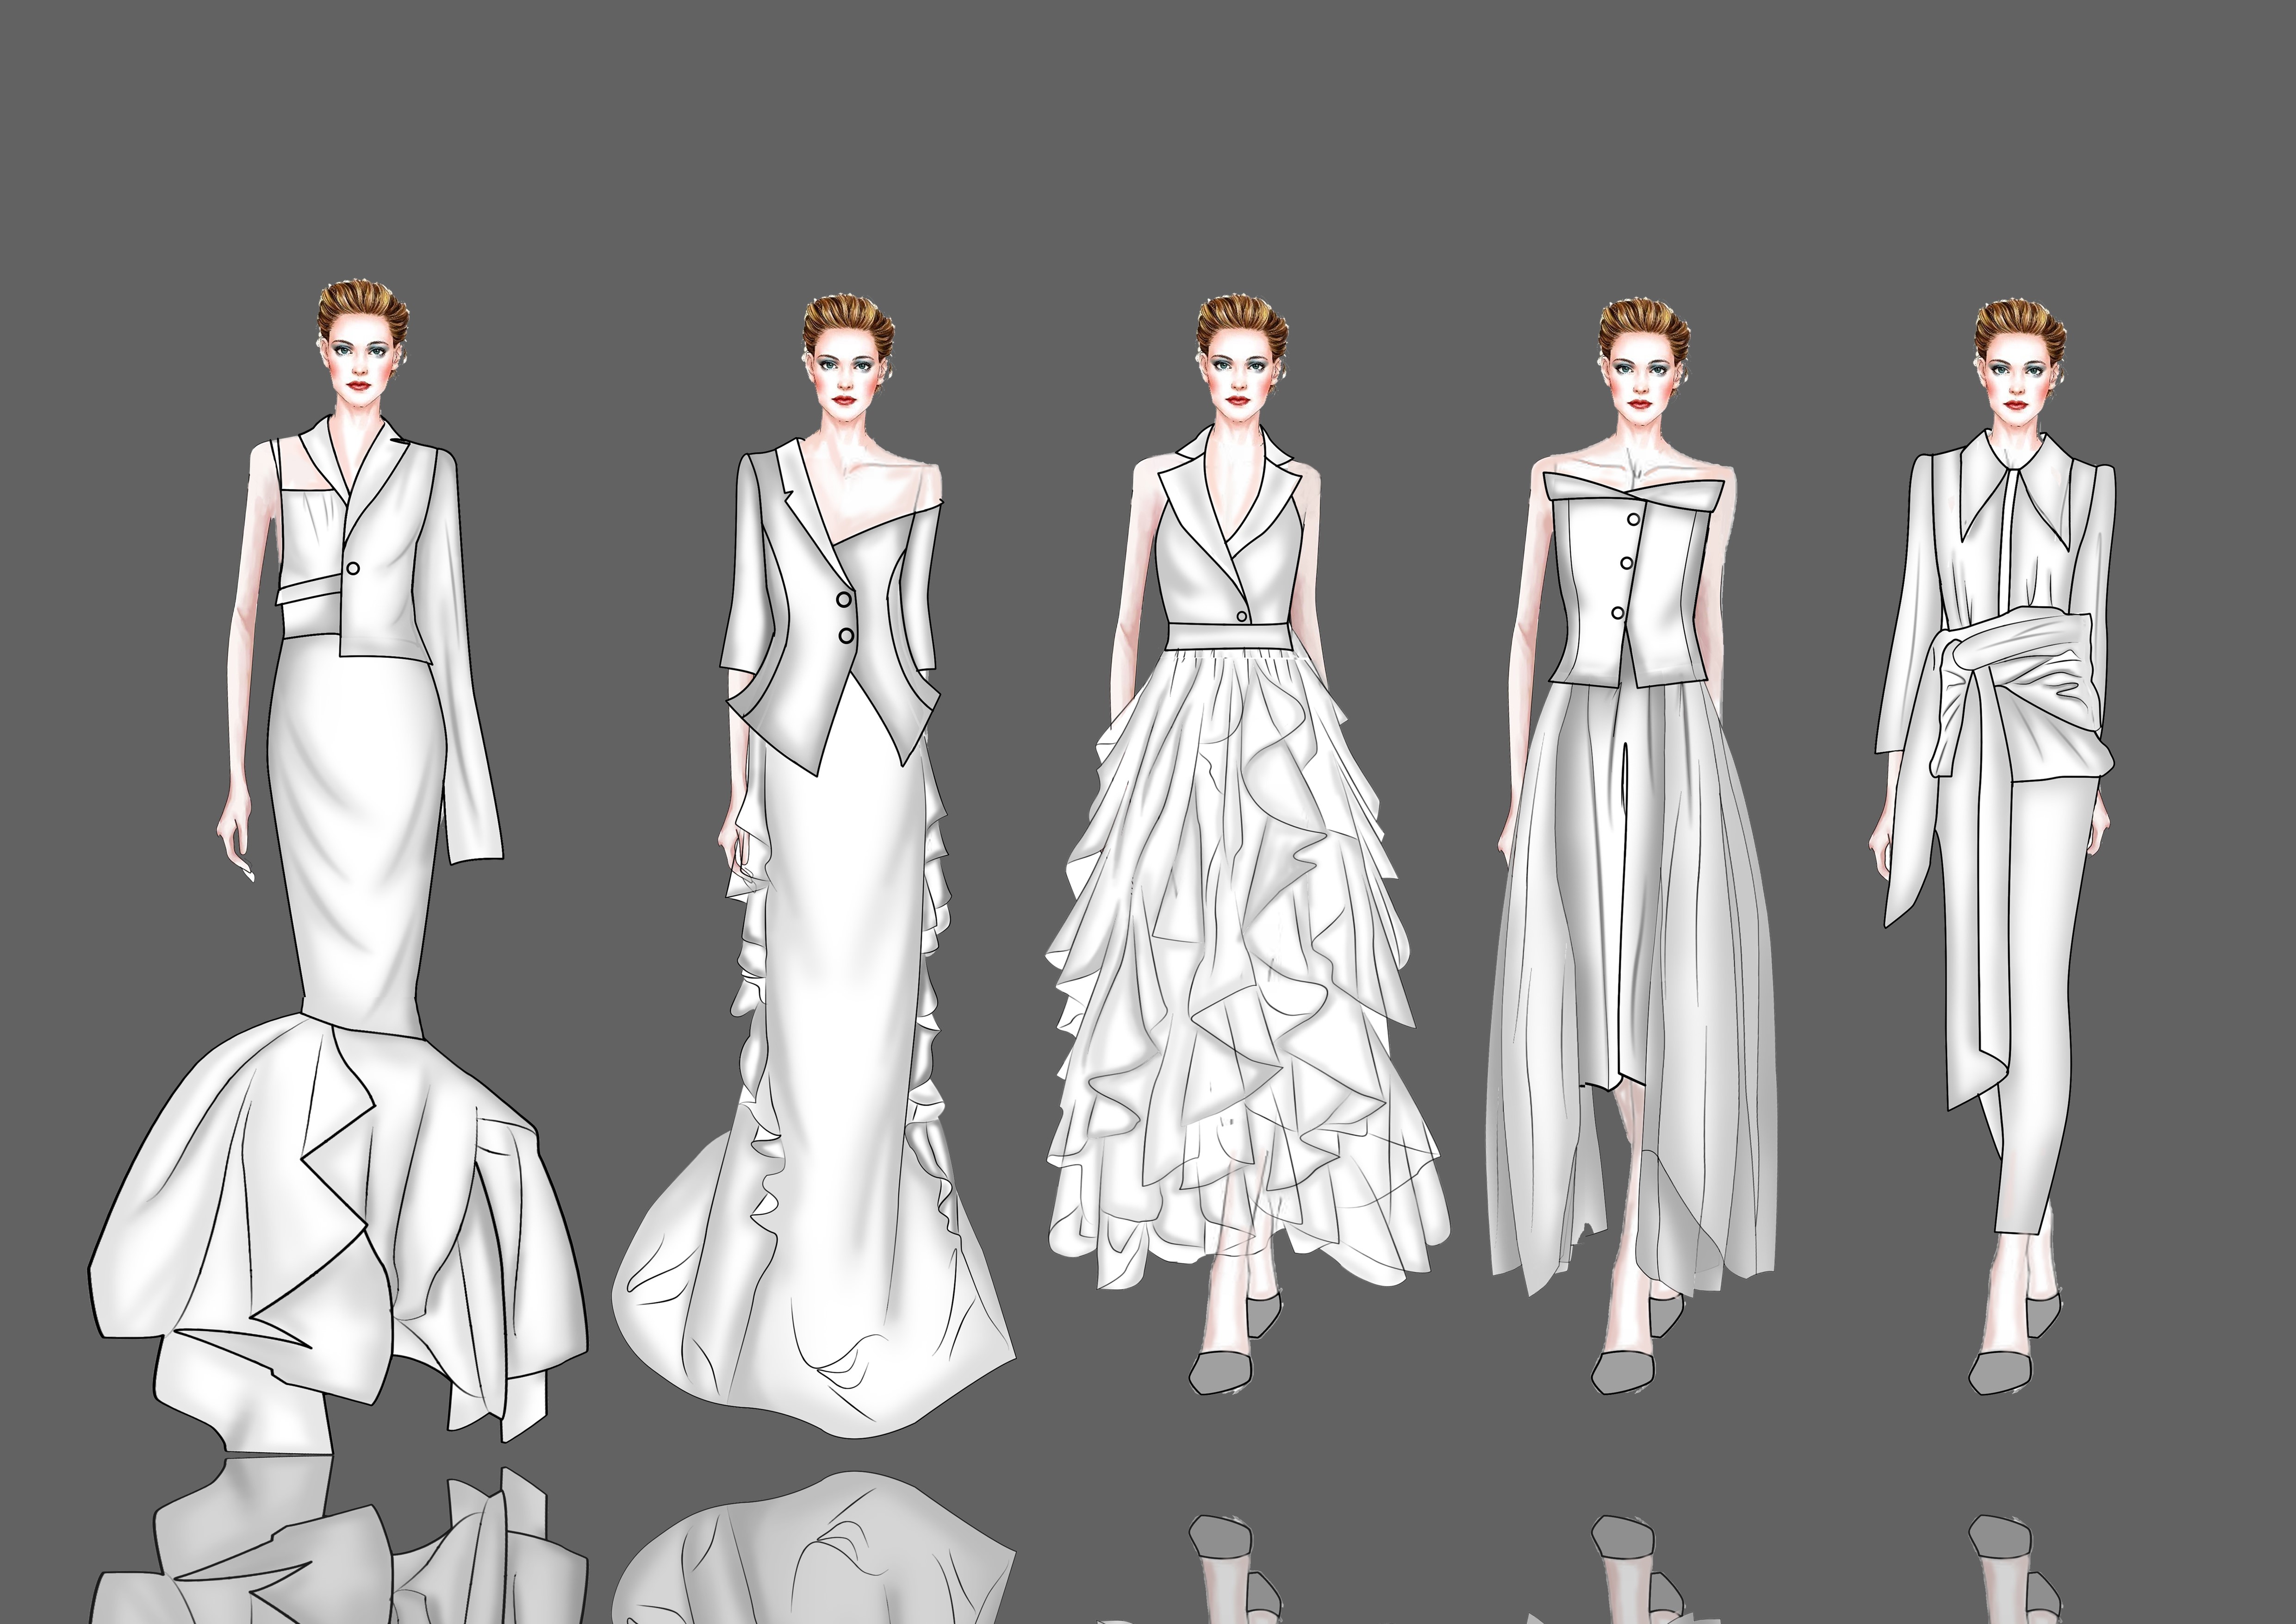This screenshot has height=1624, width=2296.
Task: Click the upper button on second model's blazer
Action: (x=844, y=599)
